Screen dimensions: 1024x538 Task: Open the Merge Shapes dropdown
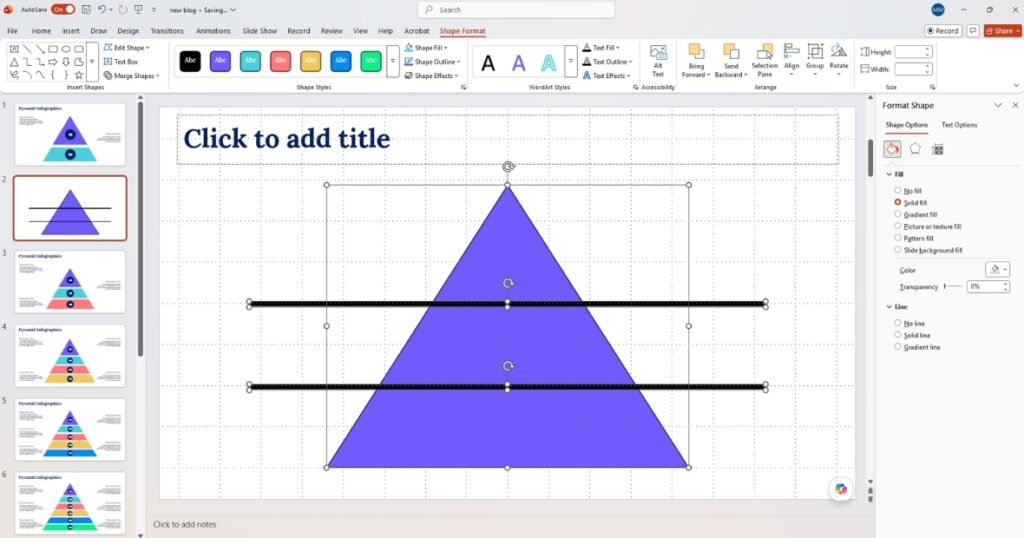[131, 76]
